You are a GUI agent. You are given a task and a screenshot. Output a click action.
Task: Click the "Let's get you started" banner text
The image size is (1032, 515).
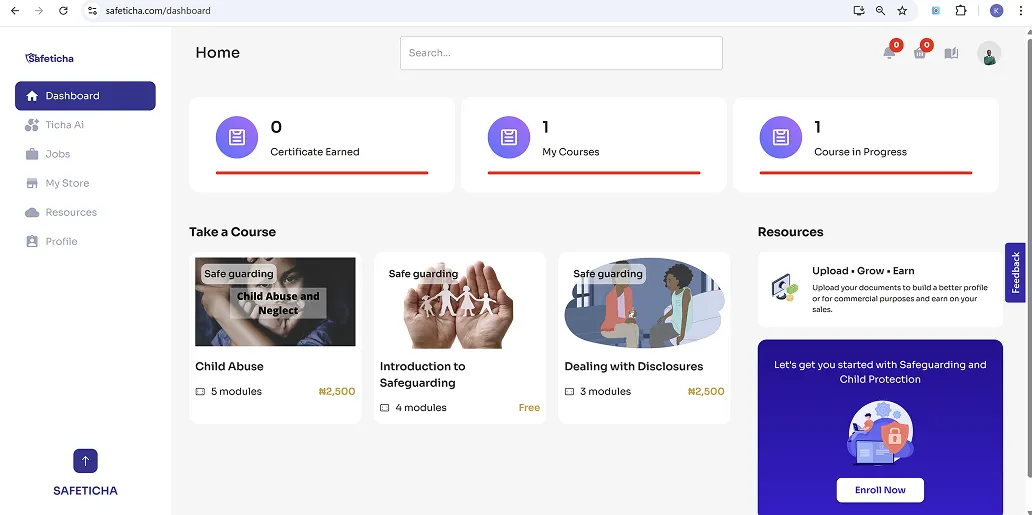point(880,372)
